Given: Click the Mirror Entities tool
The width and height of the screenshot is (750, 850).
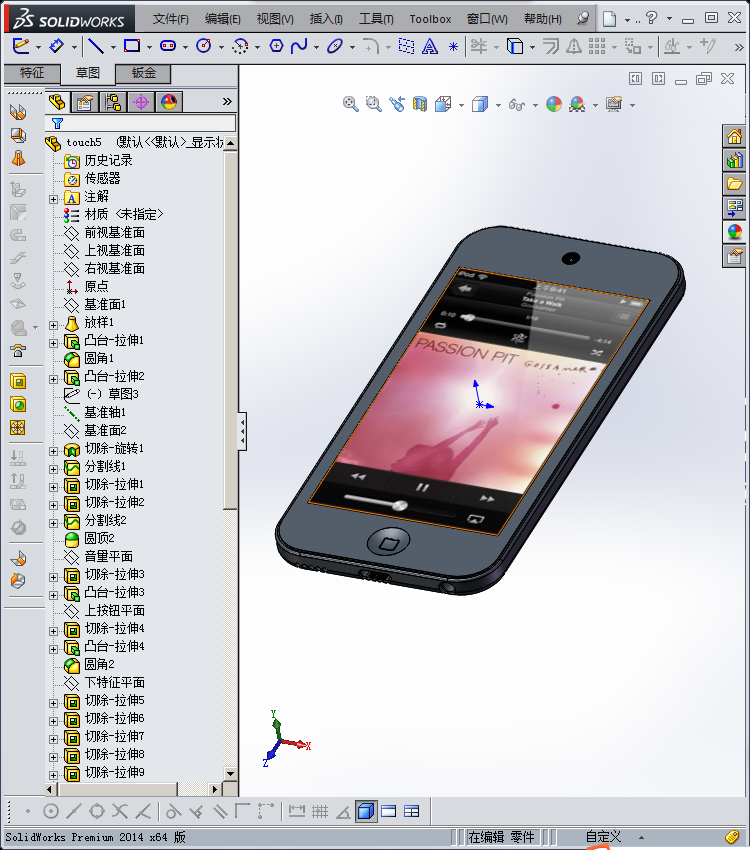Looking at the screenshot, I should click(574, 47).
